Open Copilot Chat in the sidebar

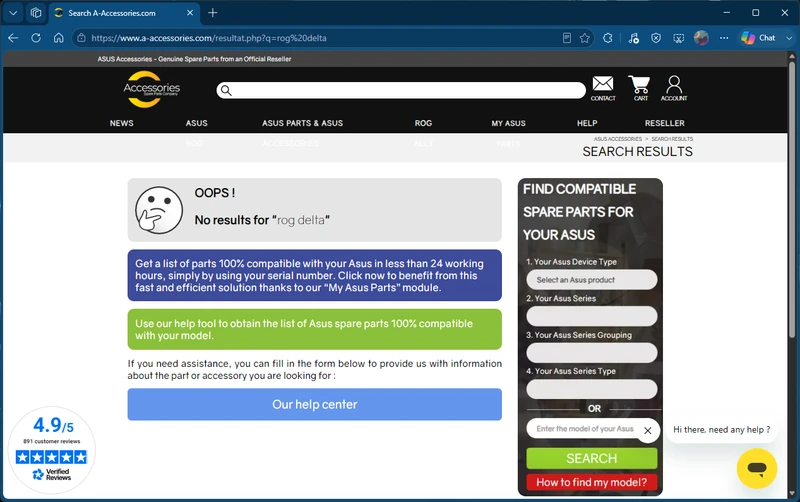pyautogui.click(x=758, y=38)
